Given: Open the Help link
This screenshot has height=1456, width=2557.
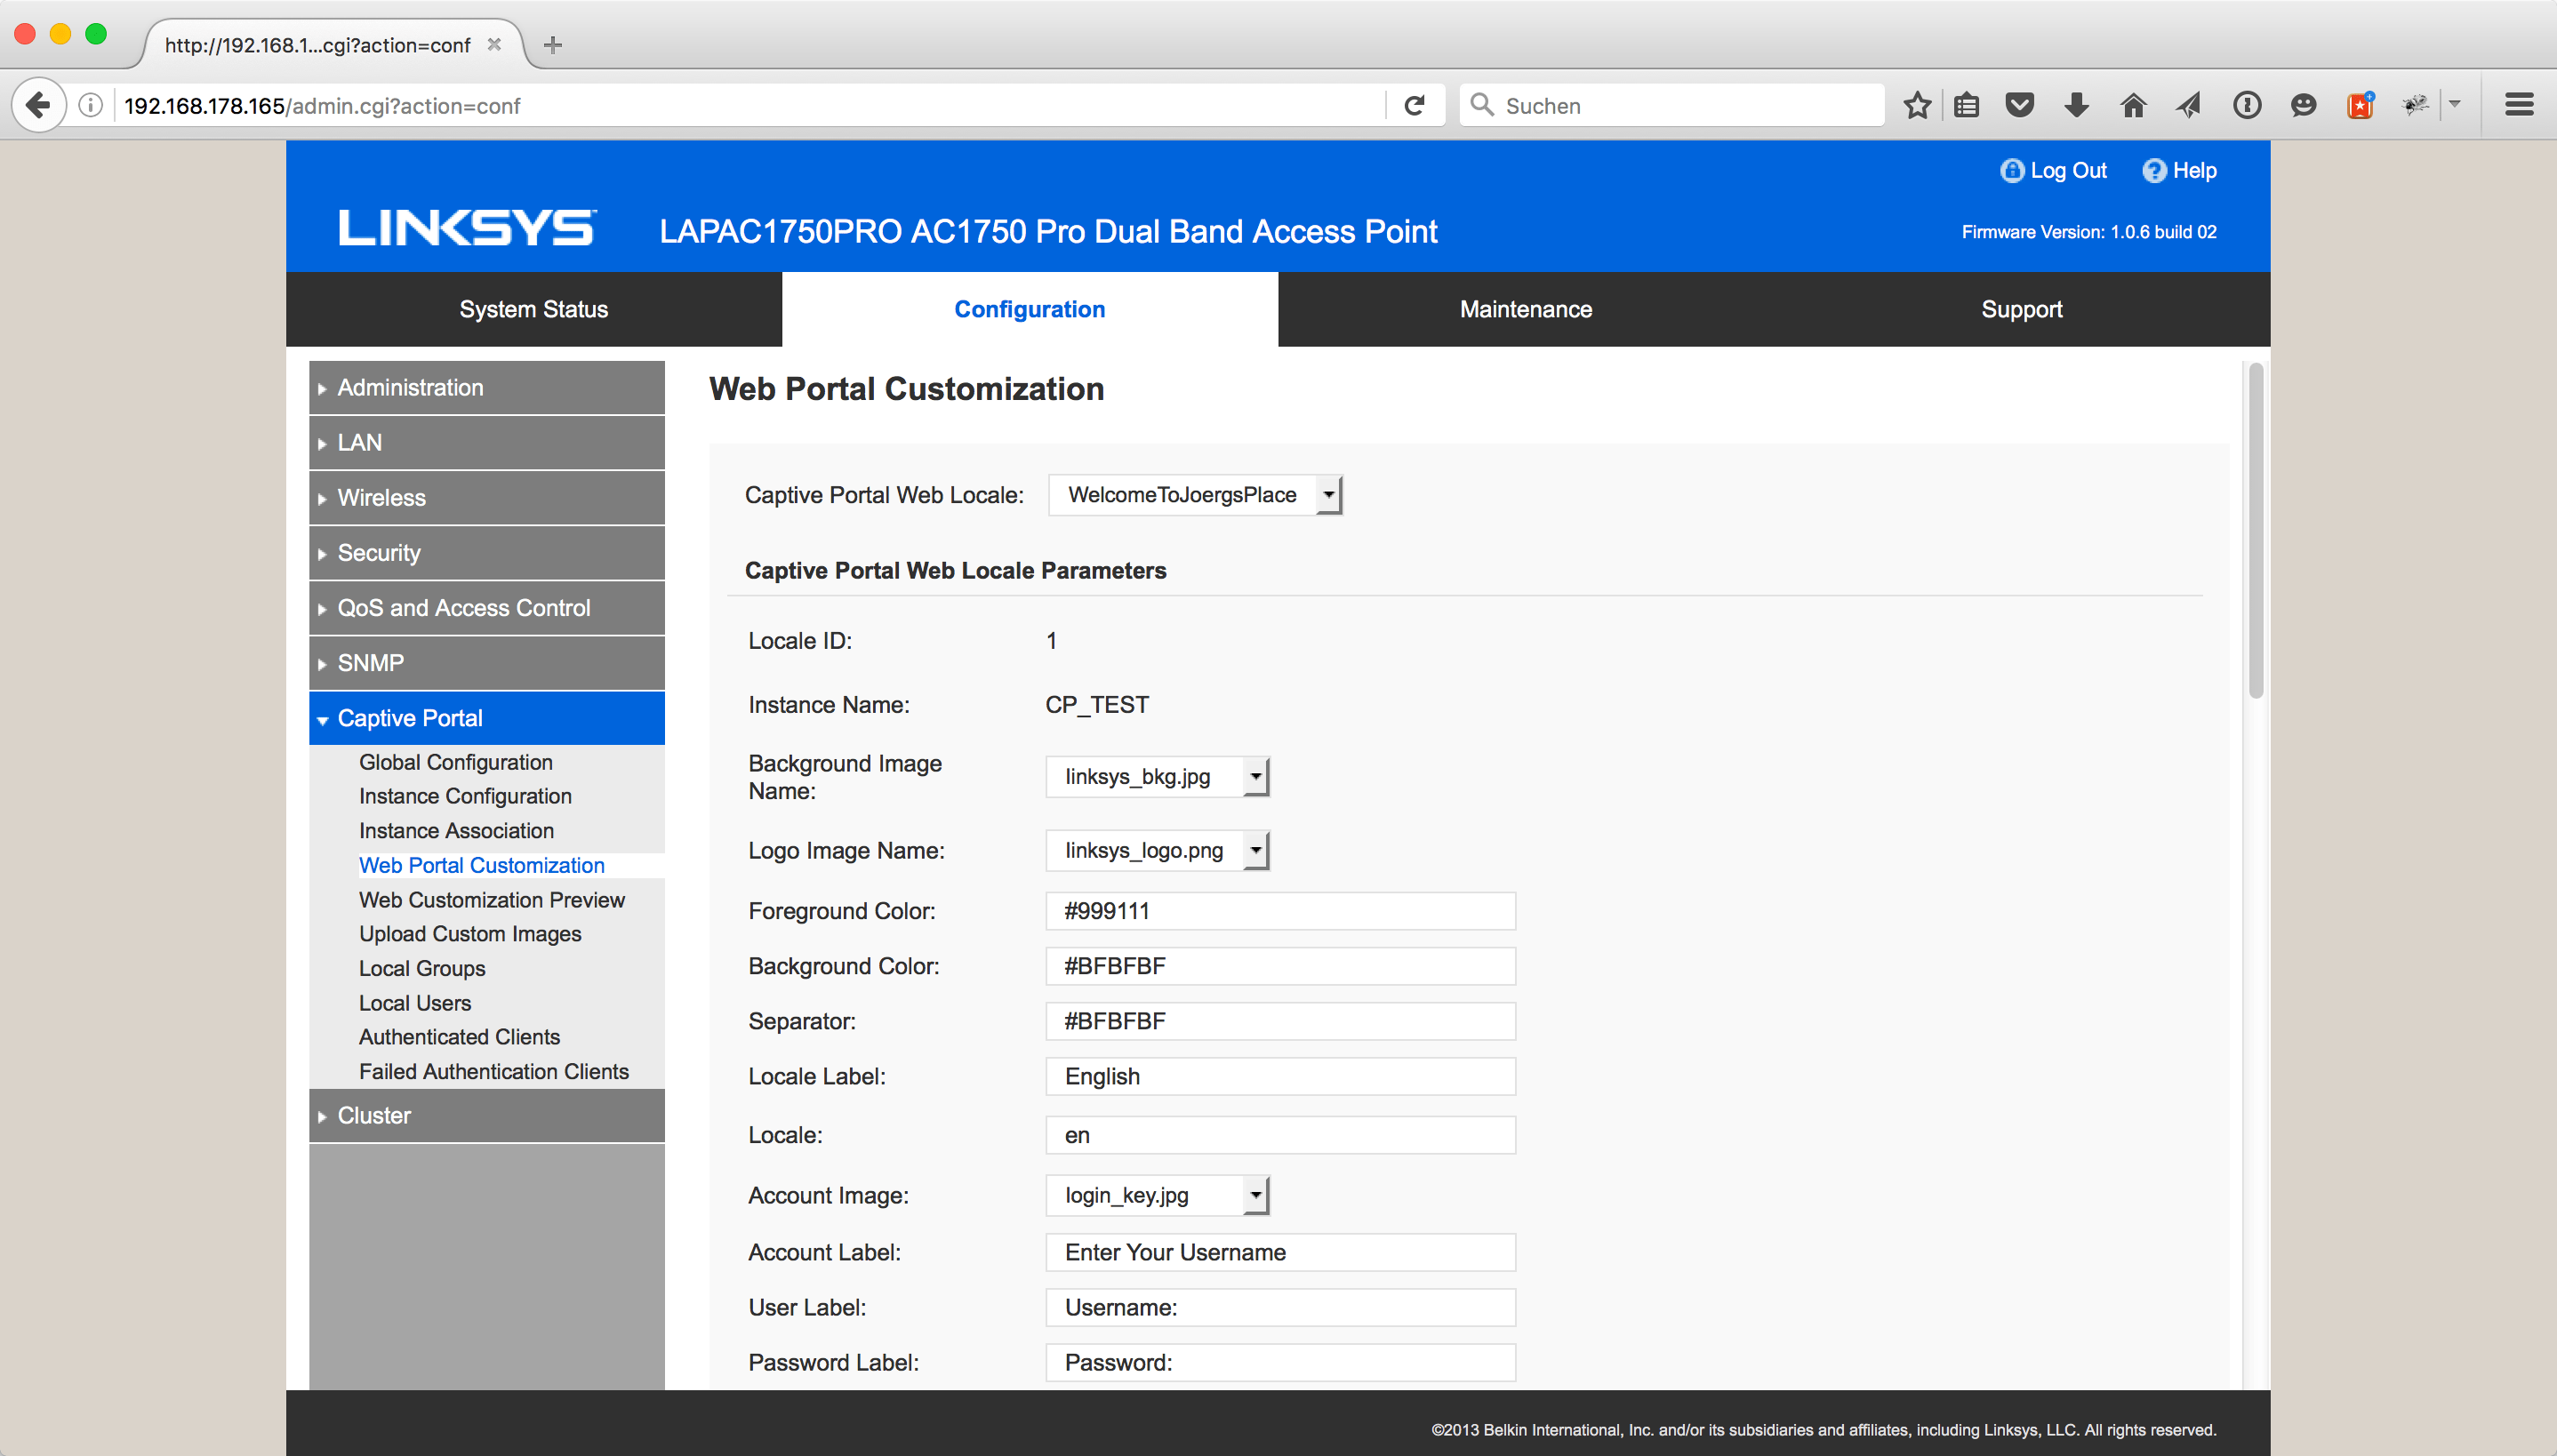Looking at the screenshot, I should point(2180,171).
